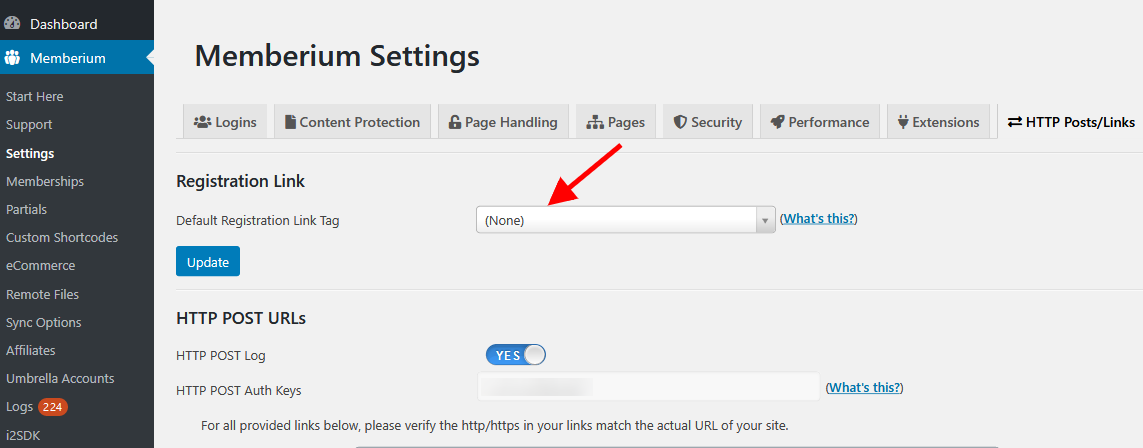This screenshot has height=448, width=1143.
Task: Open the Memberships sidebar menu item
Action: pos(44,181)
